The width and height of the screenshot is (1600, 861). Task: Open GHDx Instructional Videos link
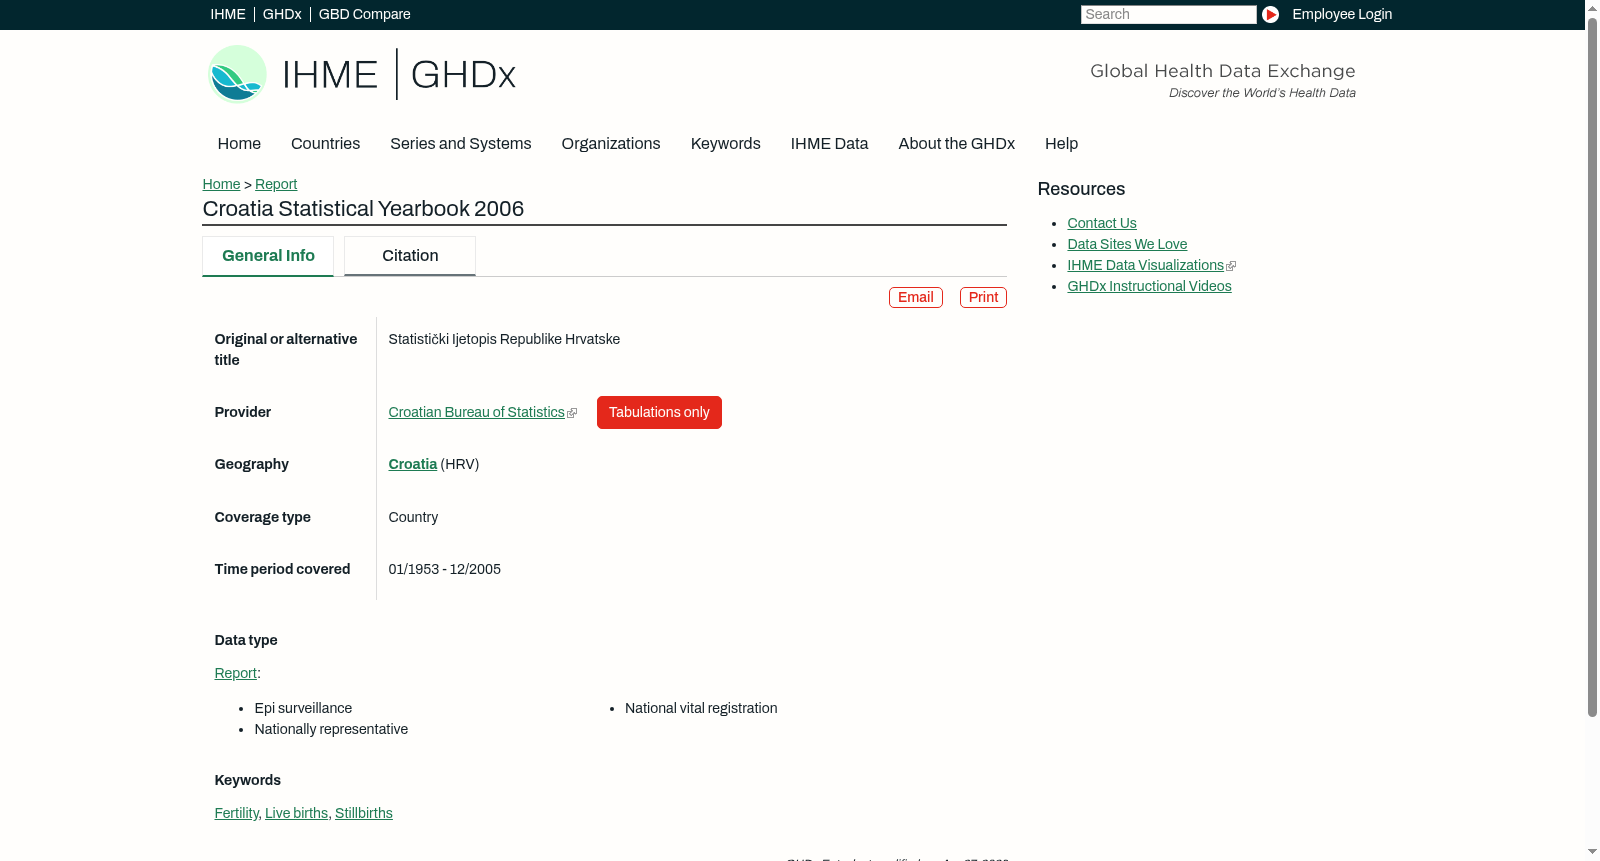point(1149,286)
